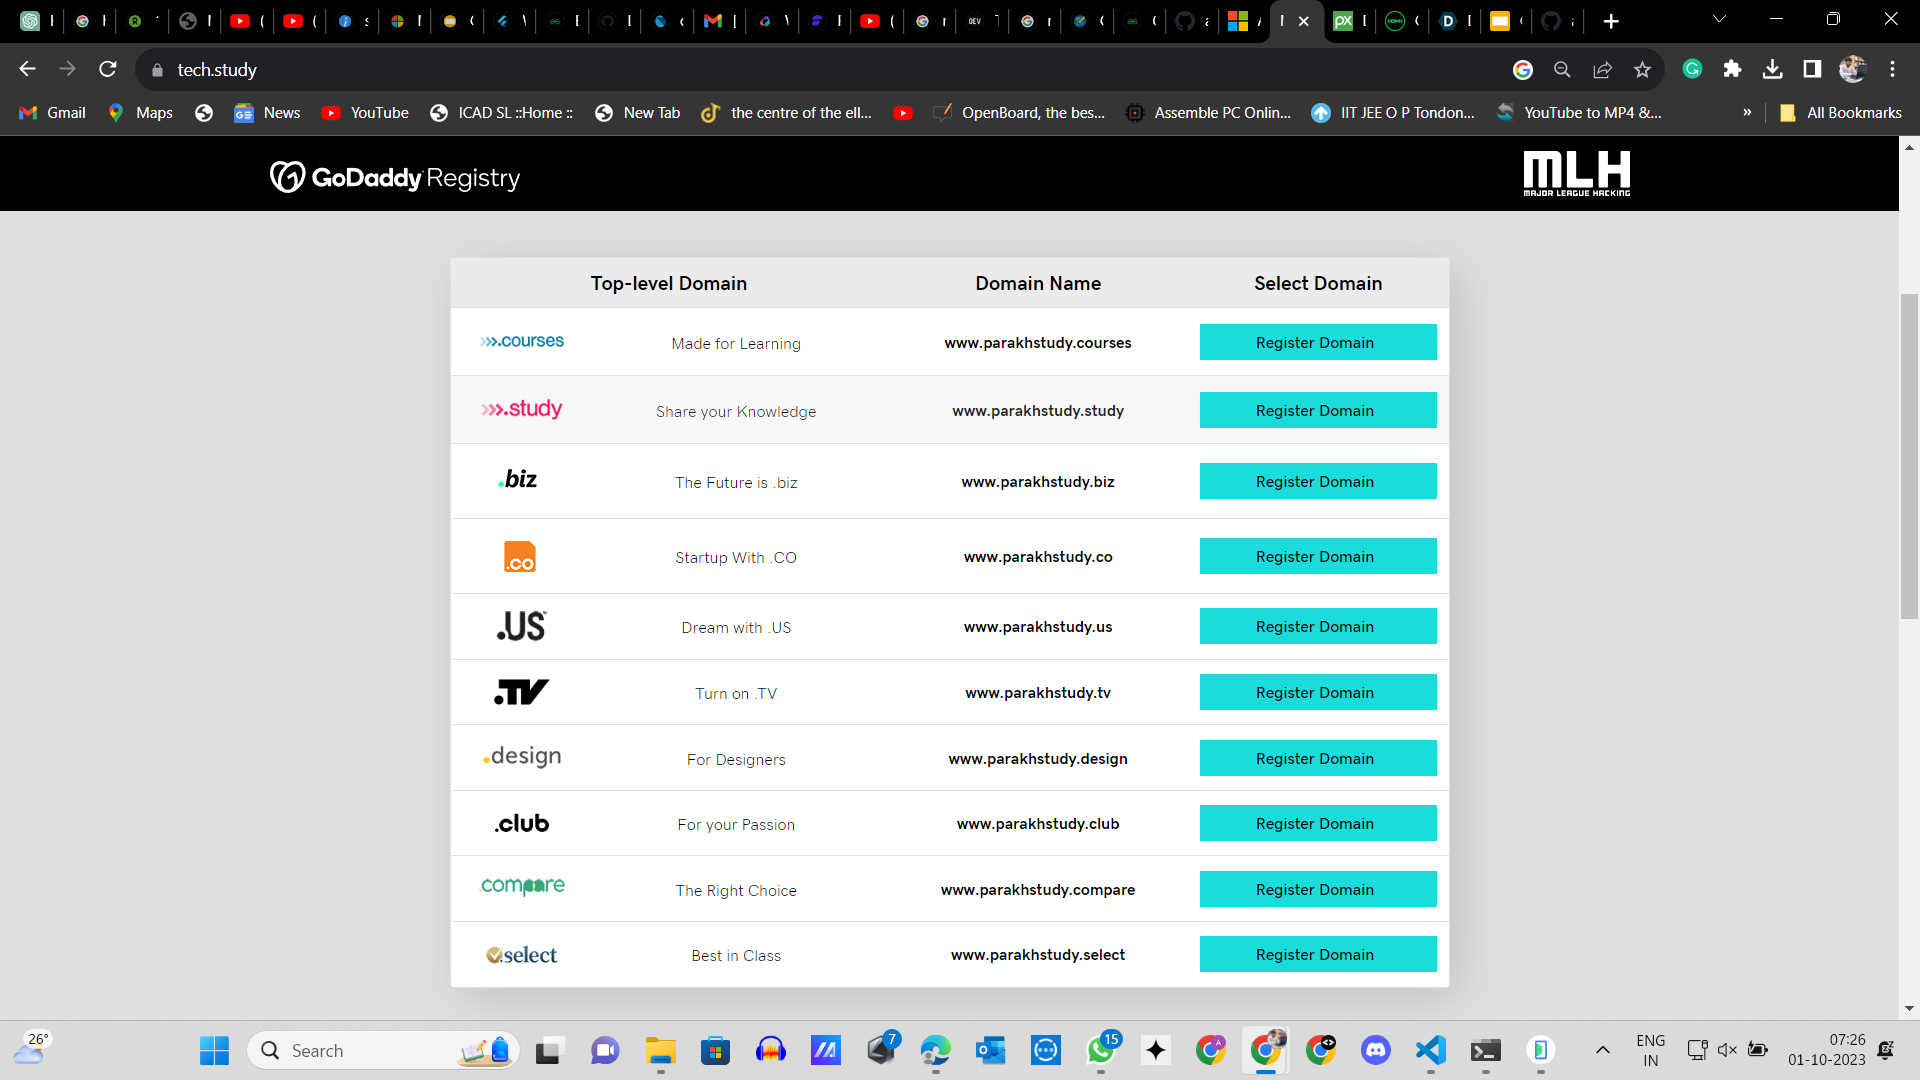Image resolution: width=1920 pixels, height=1080 pixels.
Task: Toggle the browser side panel icon
Action: coord(1812,69)
